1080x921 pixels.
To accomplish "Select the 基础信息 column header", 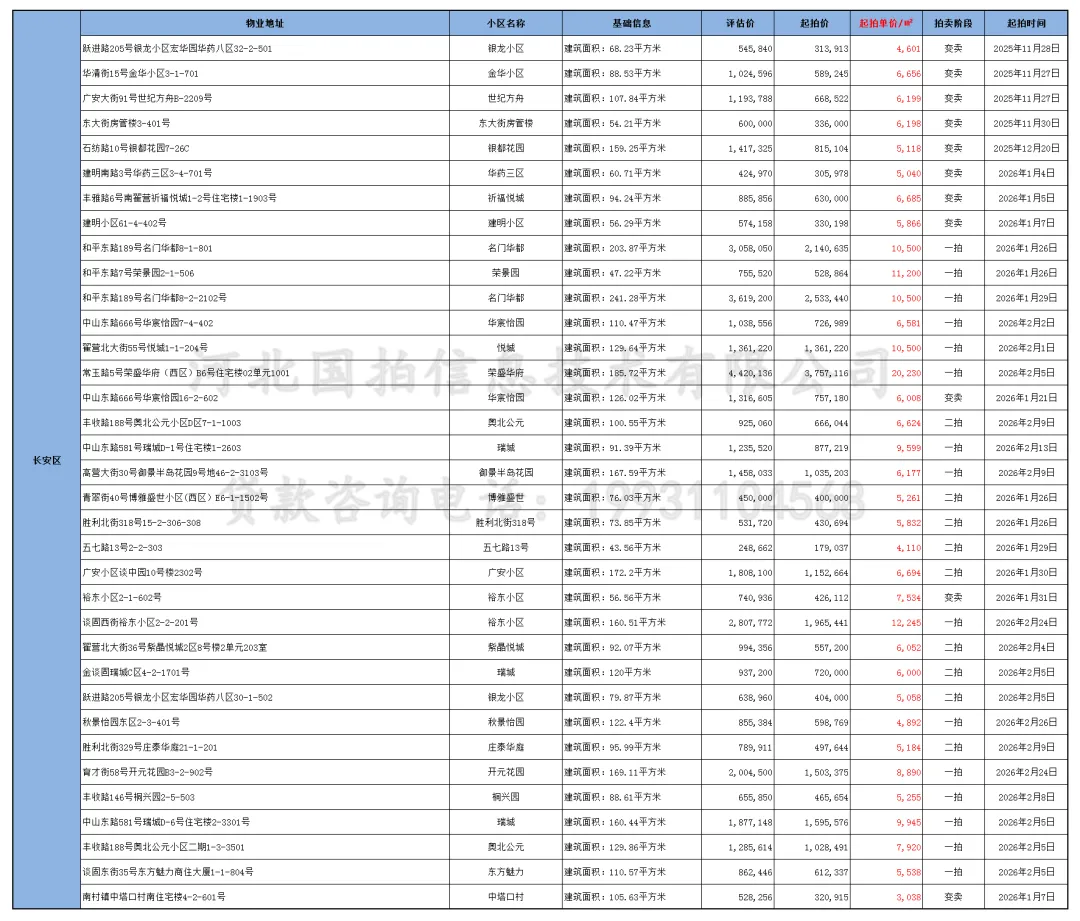I will click(x=632, y=23).
